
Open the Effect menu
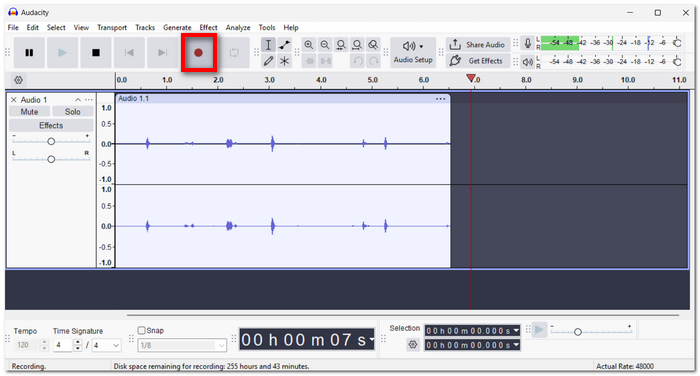tap(208, 28)
